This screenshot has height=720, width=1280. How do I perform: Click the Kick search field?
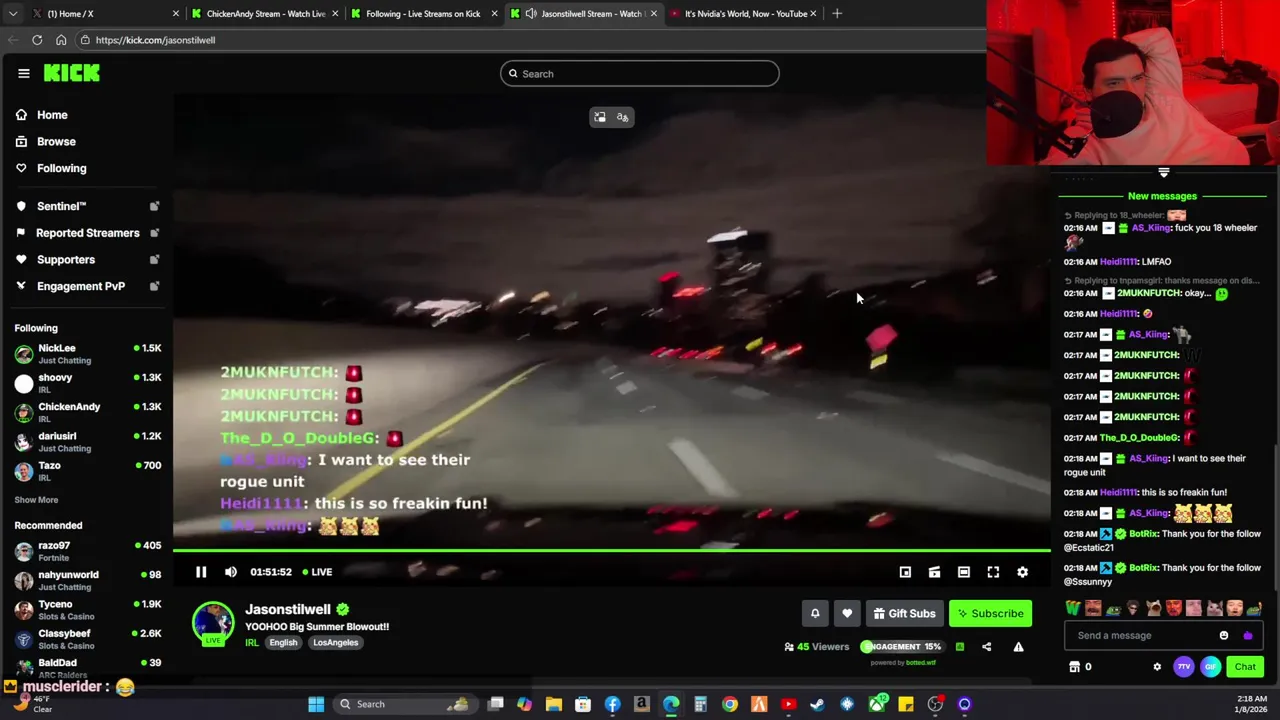pos(640,74)
